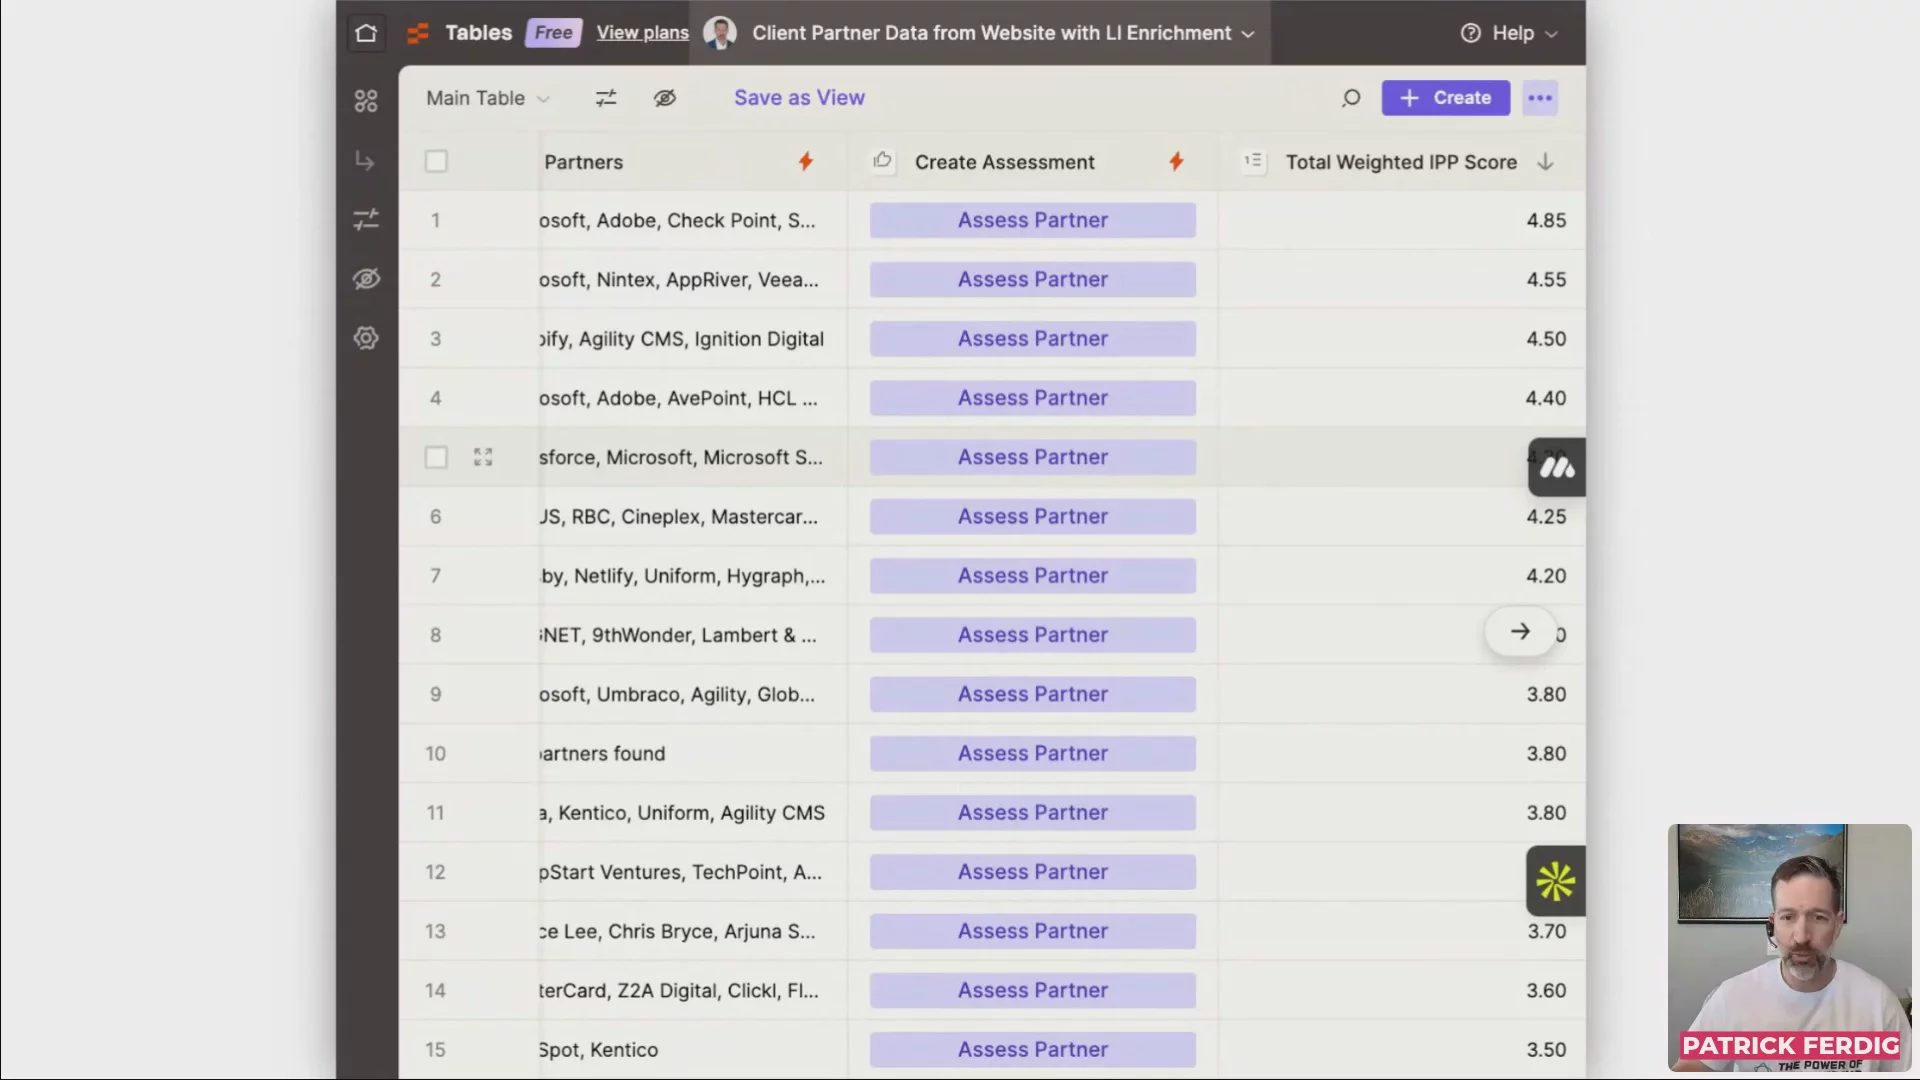Click Assess Partner in row 13
The image size is (1920, 1080).
coord(1032,931)
